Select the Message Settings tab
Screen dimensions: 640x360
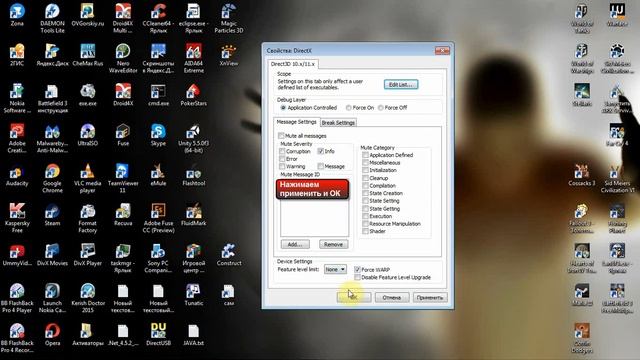pos(296,122)
